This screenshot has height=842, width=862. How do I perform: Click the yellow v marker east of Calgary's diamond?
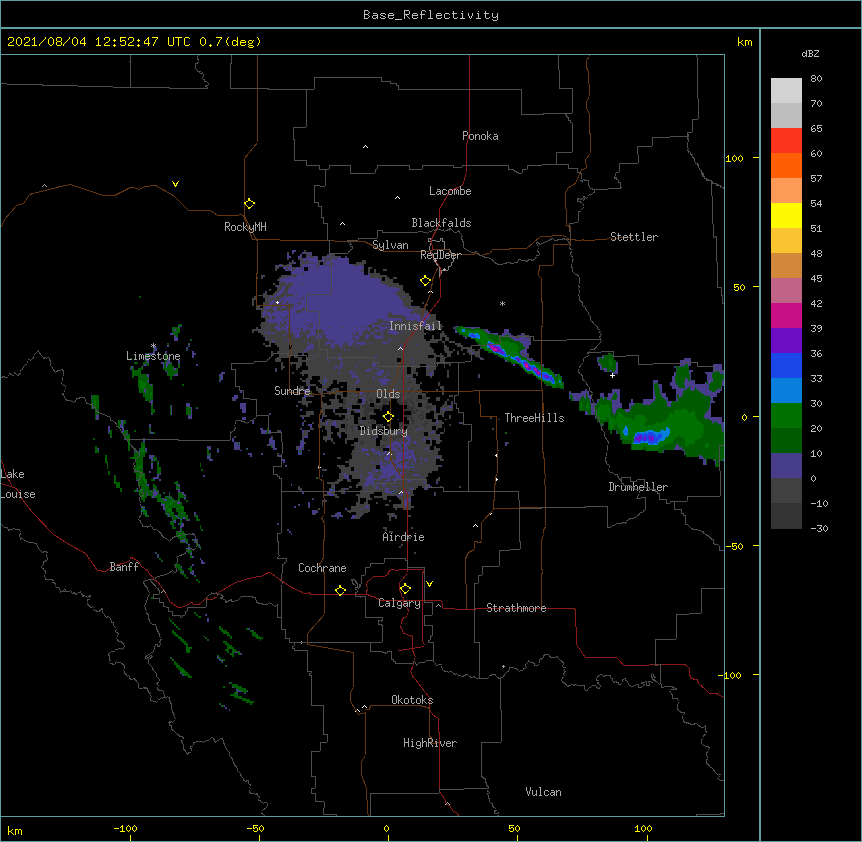(x=429, y=584)
